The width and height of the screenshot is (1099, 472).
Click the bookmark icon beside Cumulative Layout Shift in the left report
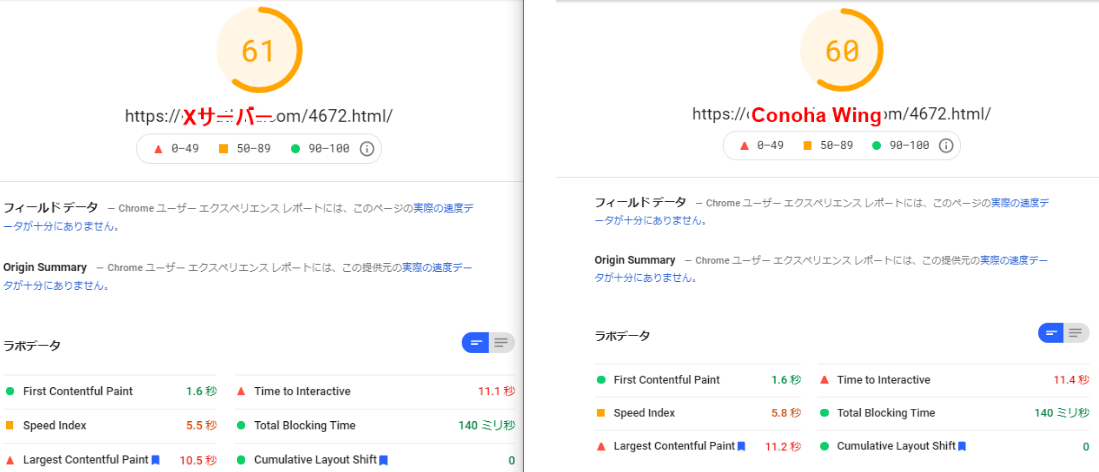pos(383,460)
